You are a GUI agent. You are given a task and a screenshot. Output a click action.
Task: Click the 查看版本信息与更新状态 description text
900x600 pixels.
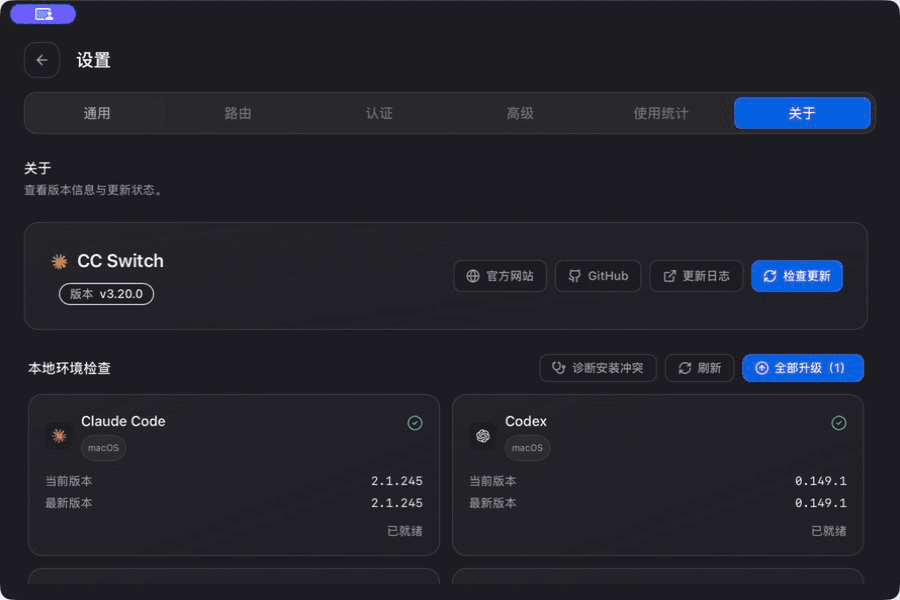[x=92, y=190]
